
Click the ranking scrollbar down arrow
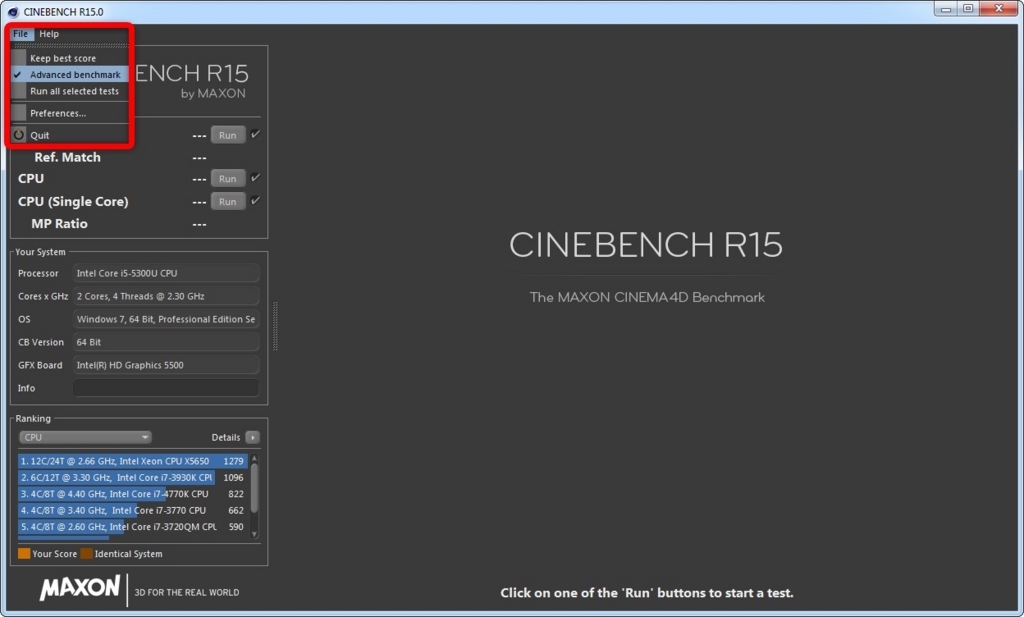[255, 534]
